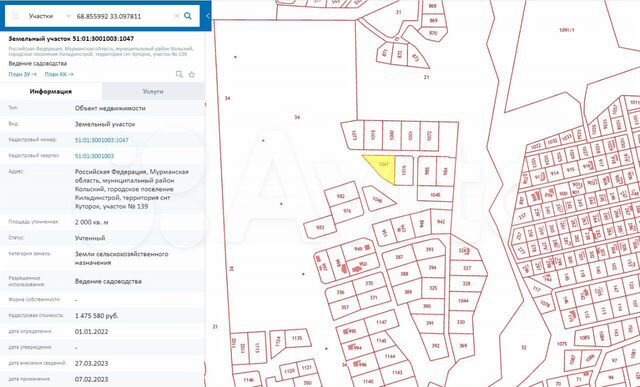This screenshot has width=640, height=387.
Task: Click in the coordinates search input
Action: 122,16
